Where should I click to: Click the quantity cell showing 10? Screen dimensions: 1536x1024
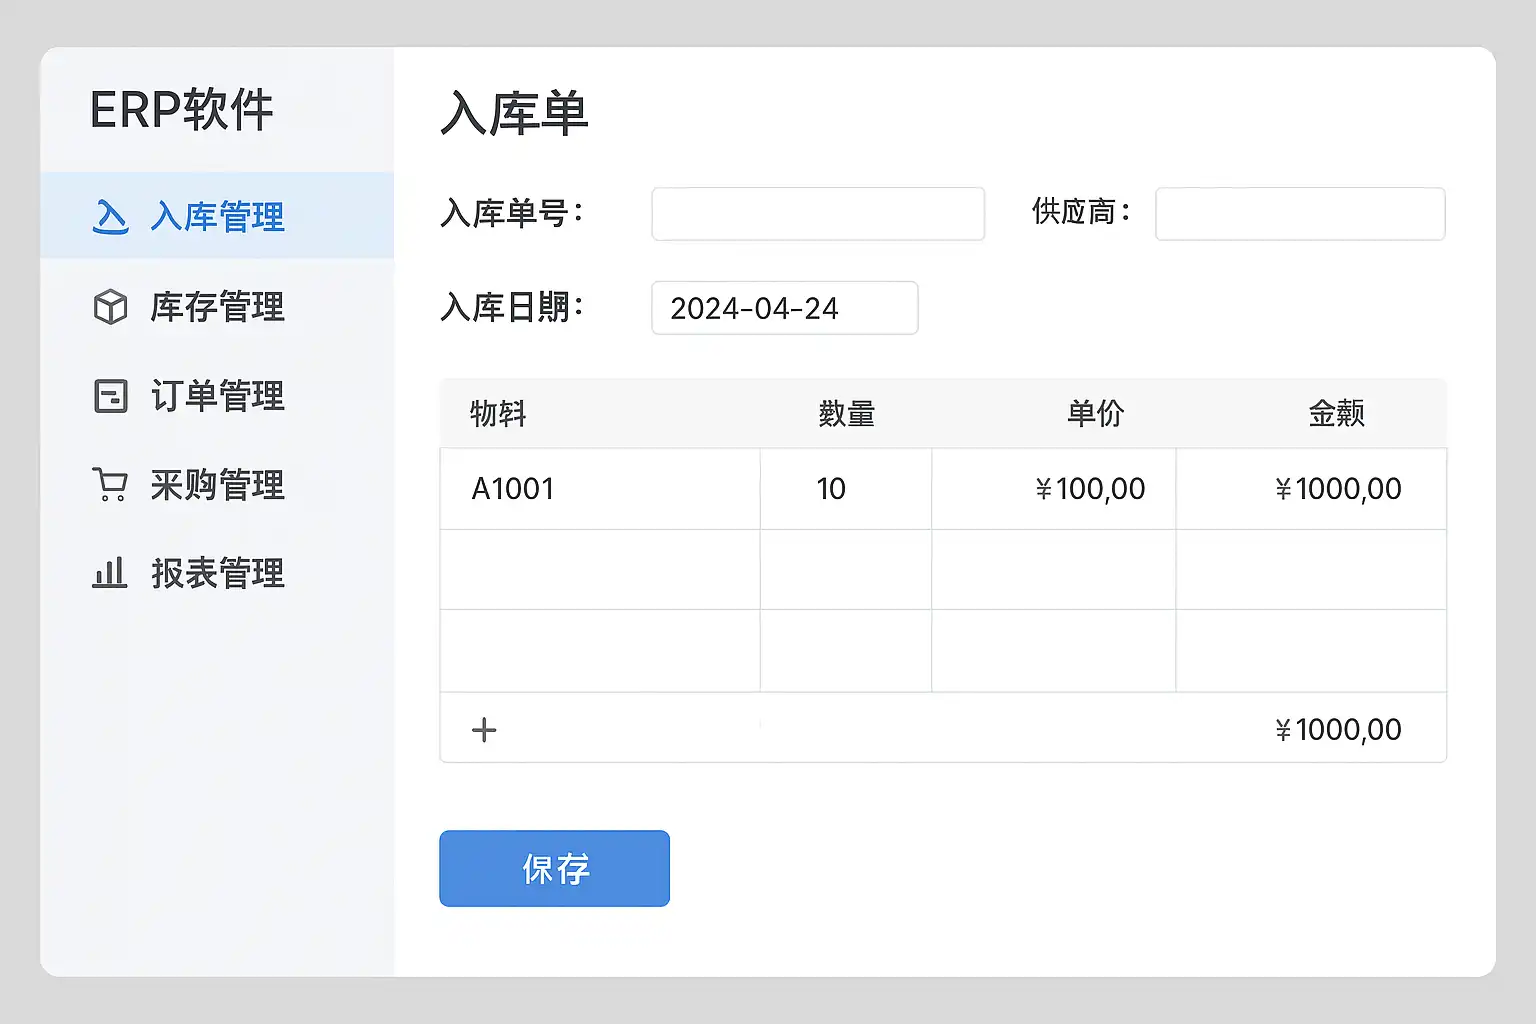click(x=845, y=489)
